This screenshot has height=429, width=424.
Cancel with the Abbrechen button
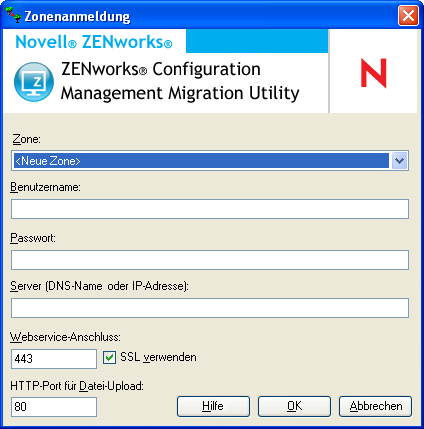coord(376,406)
